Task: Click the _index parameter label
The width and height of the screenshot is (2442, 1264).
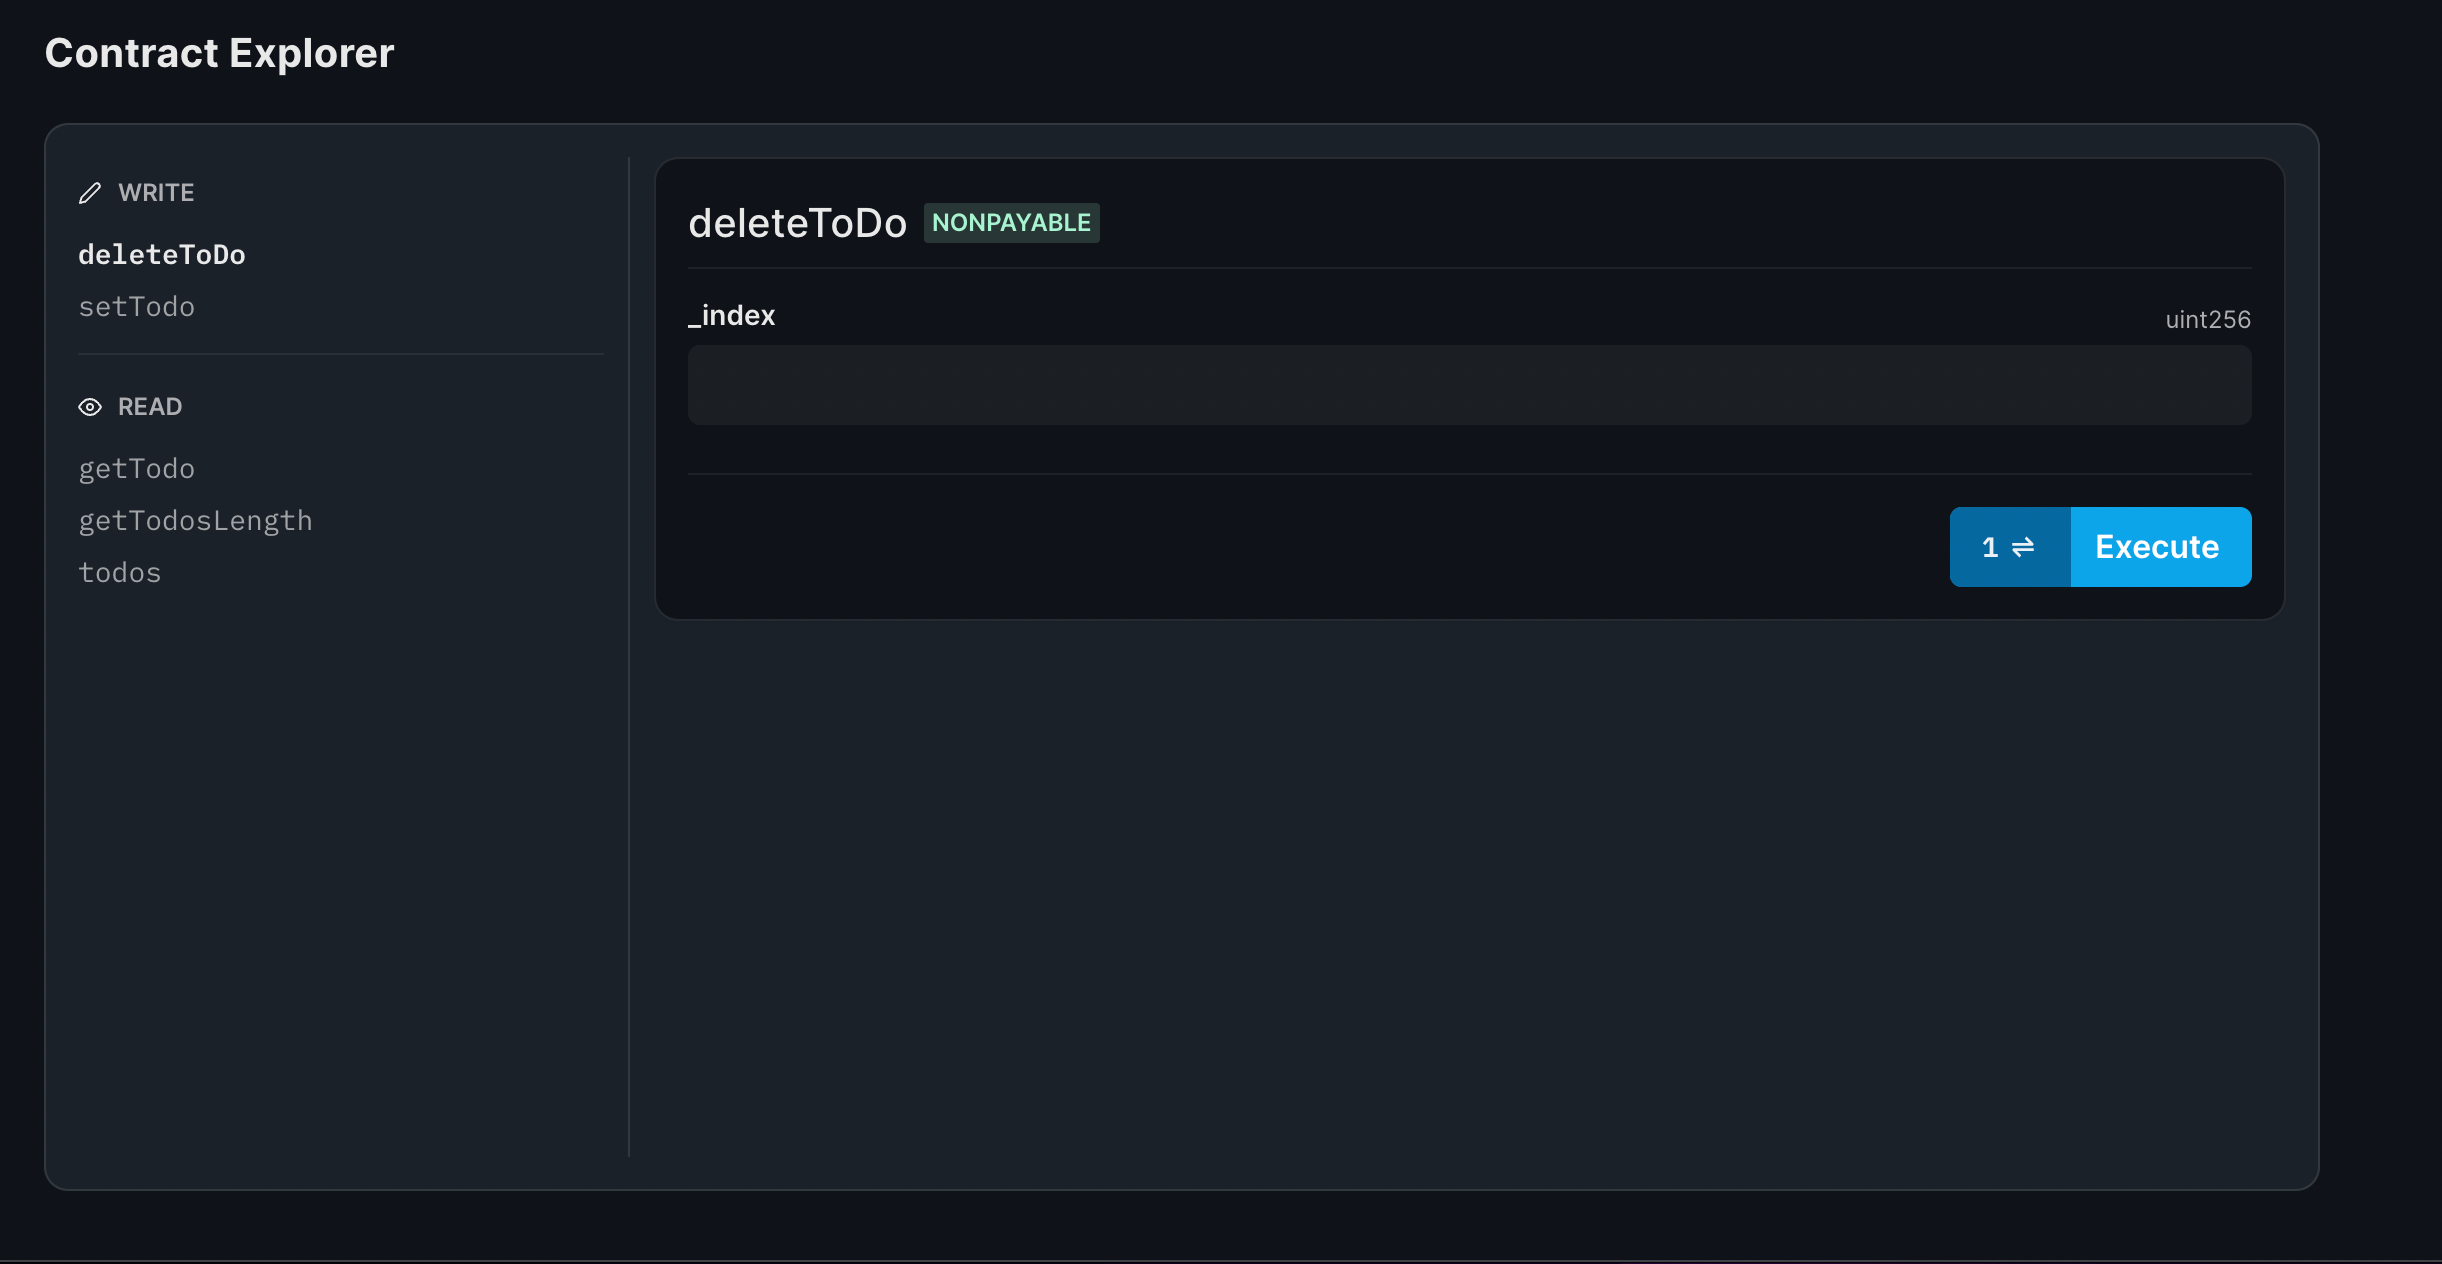Action: pos(731,315)
